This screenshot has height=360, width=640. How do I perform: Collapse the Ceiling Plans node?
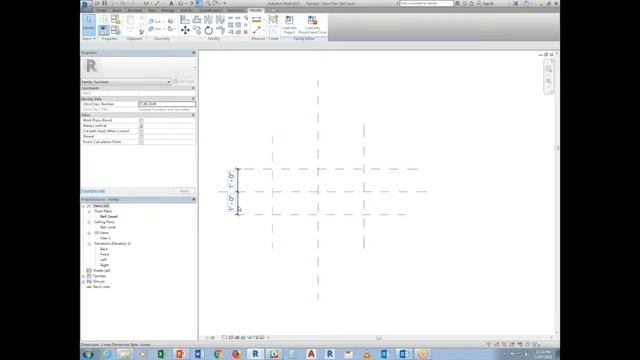(89, 222)
